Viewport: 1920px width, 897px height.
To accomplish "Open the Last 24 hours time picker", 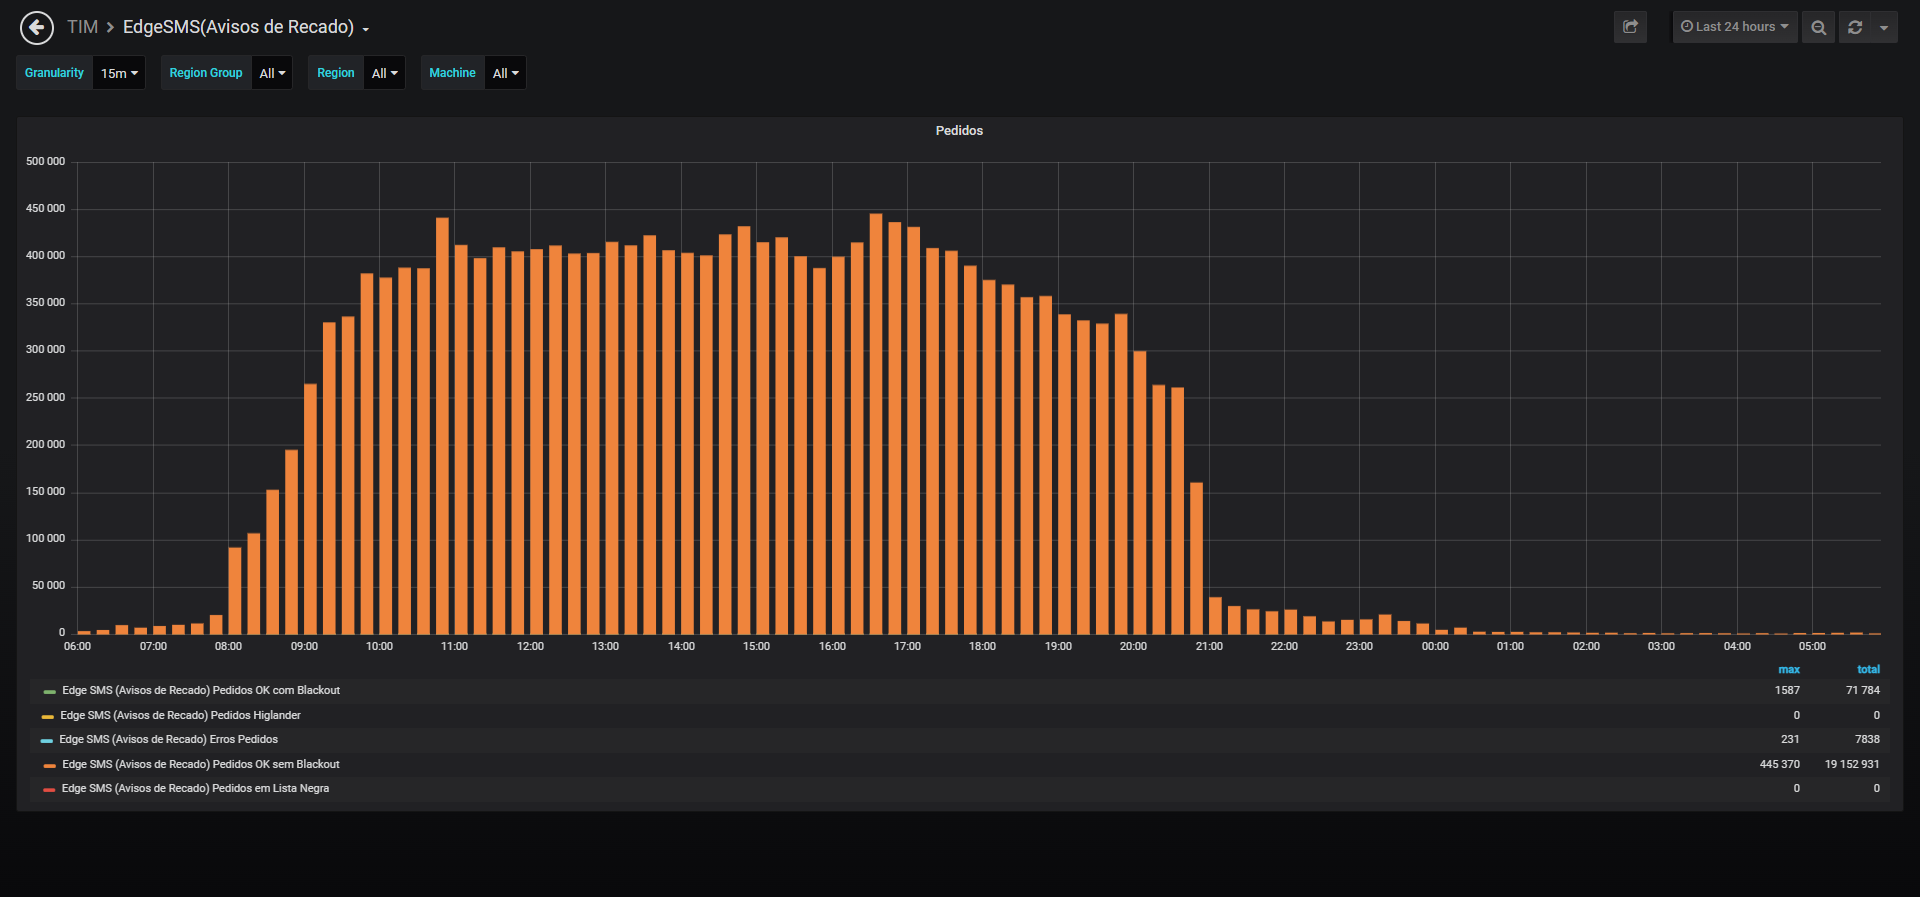I will coord(1735,27).
